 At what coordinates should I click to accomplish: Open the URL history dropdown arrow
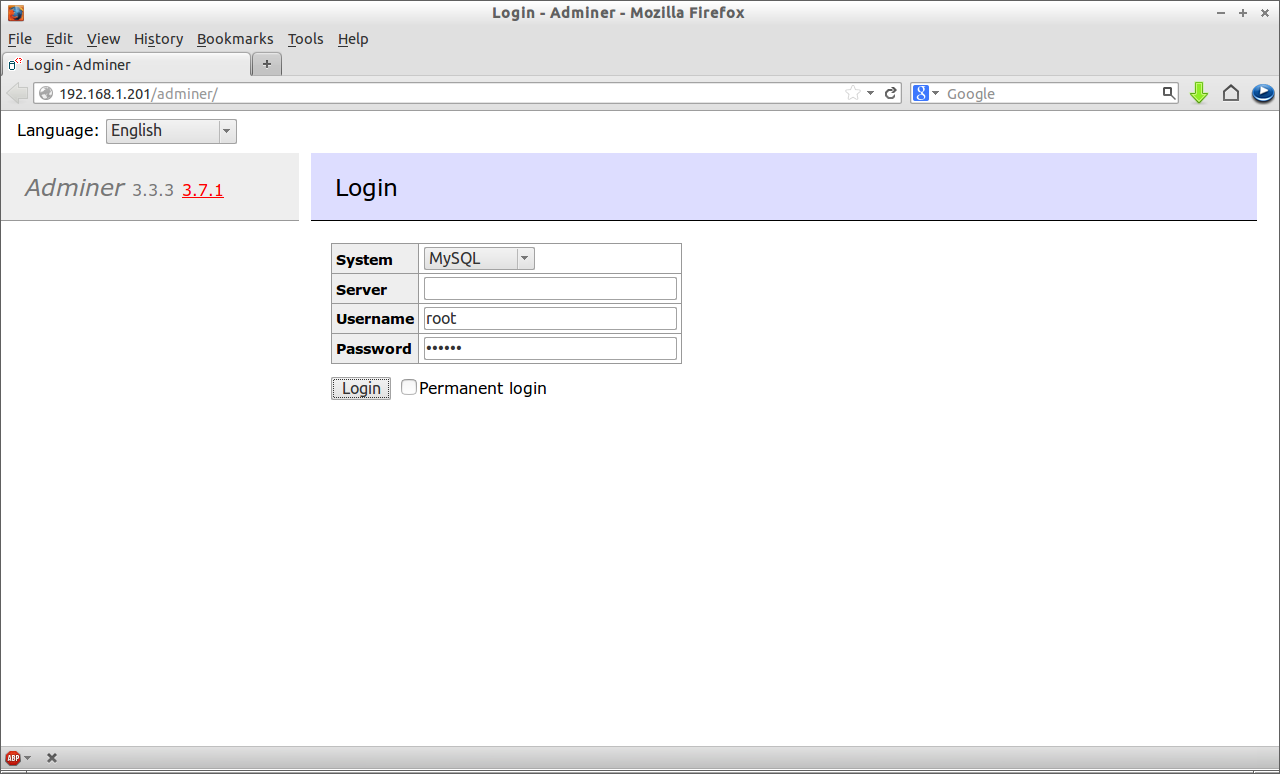pyautogui.click(x=870, y=93)
